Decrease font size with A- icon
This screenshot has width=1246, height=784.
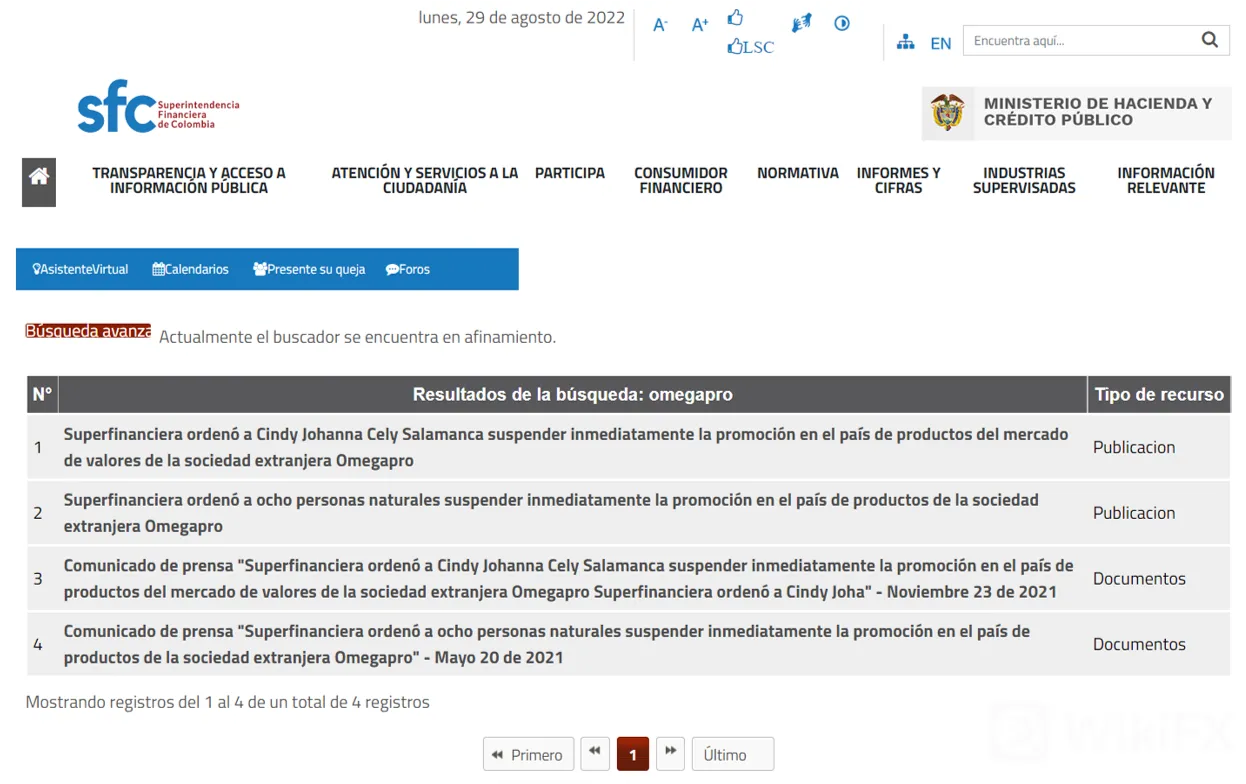point(660,25)
